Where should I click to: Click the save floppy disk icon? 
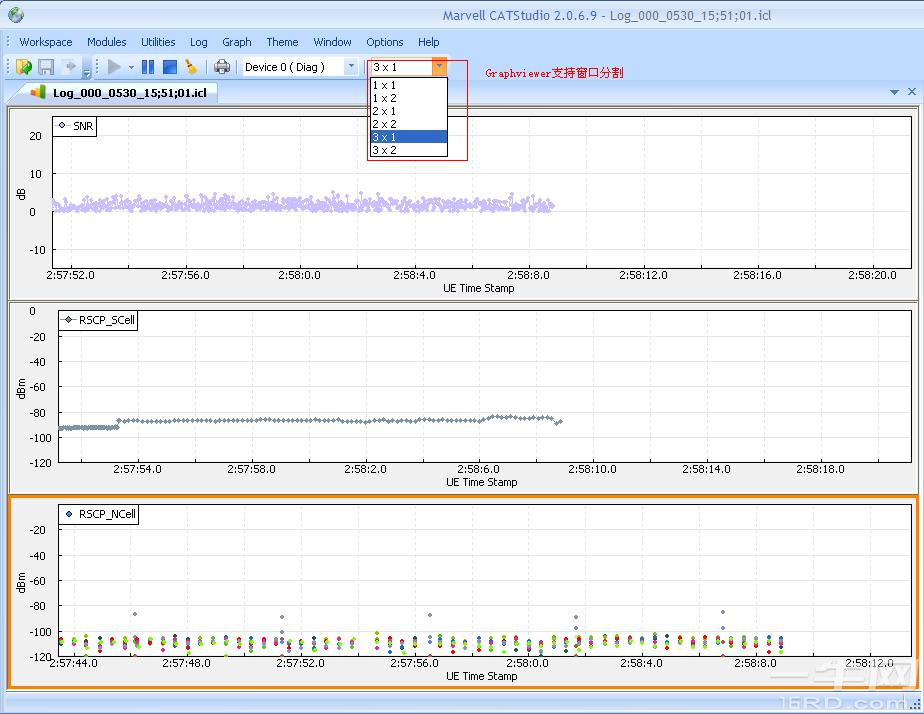tap(46, 67)
